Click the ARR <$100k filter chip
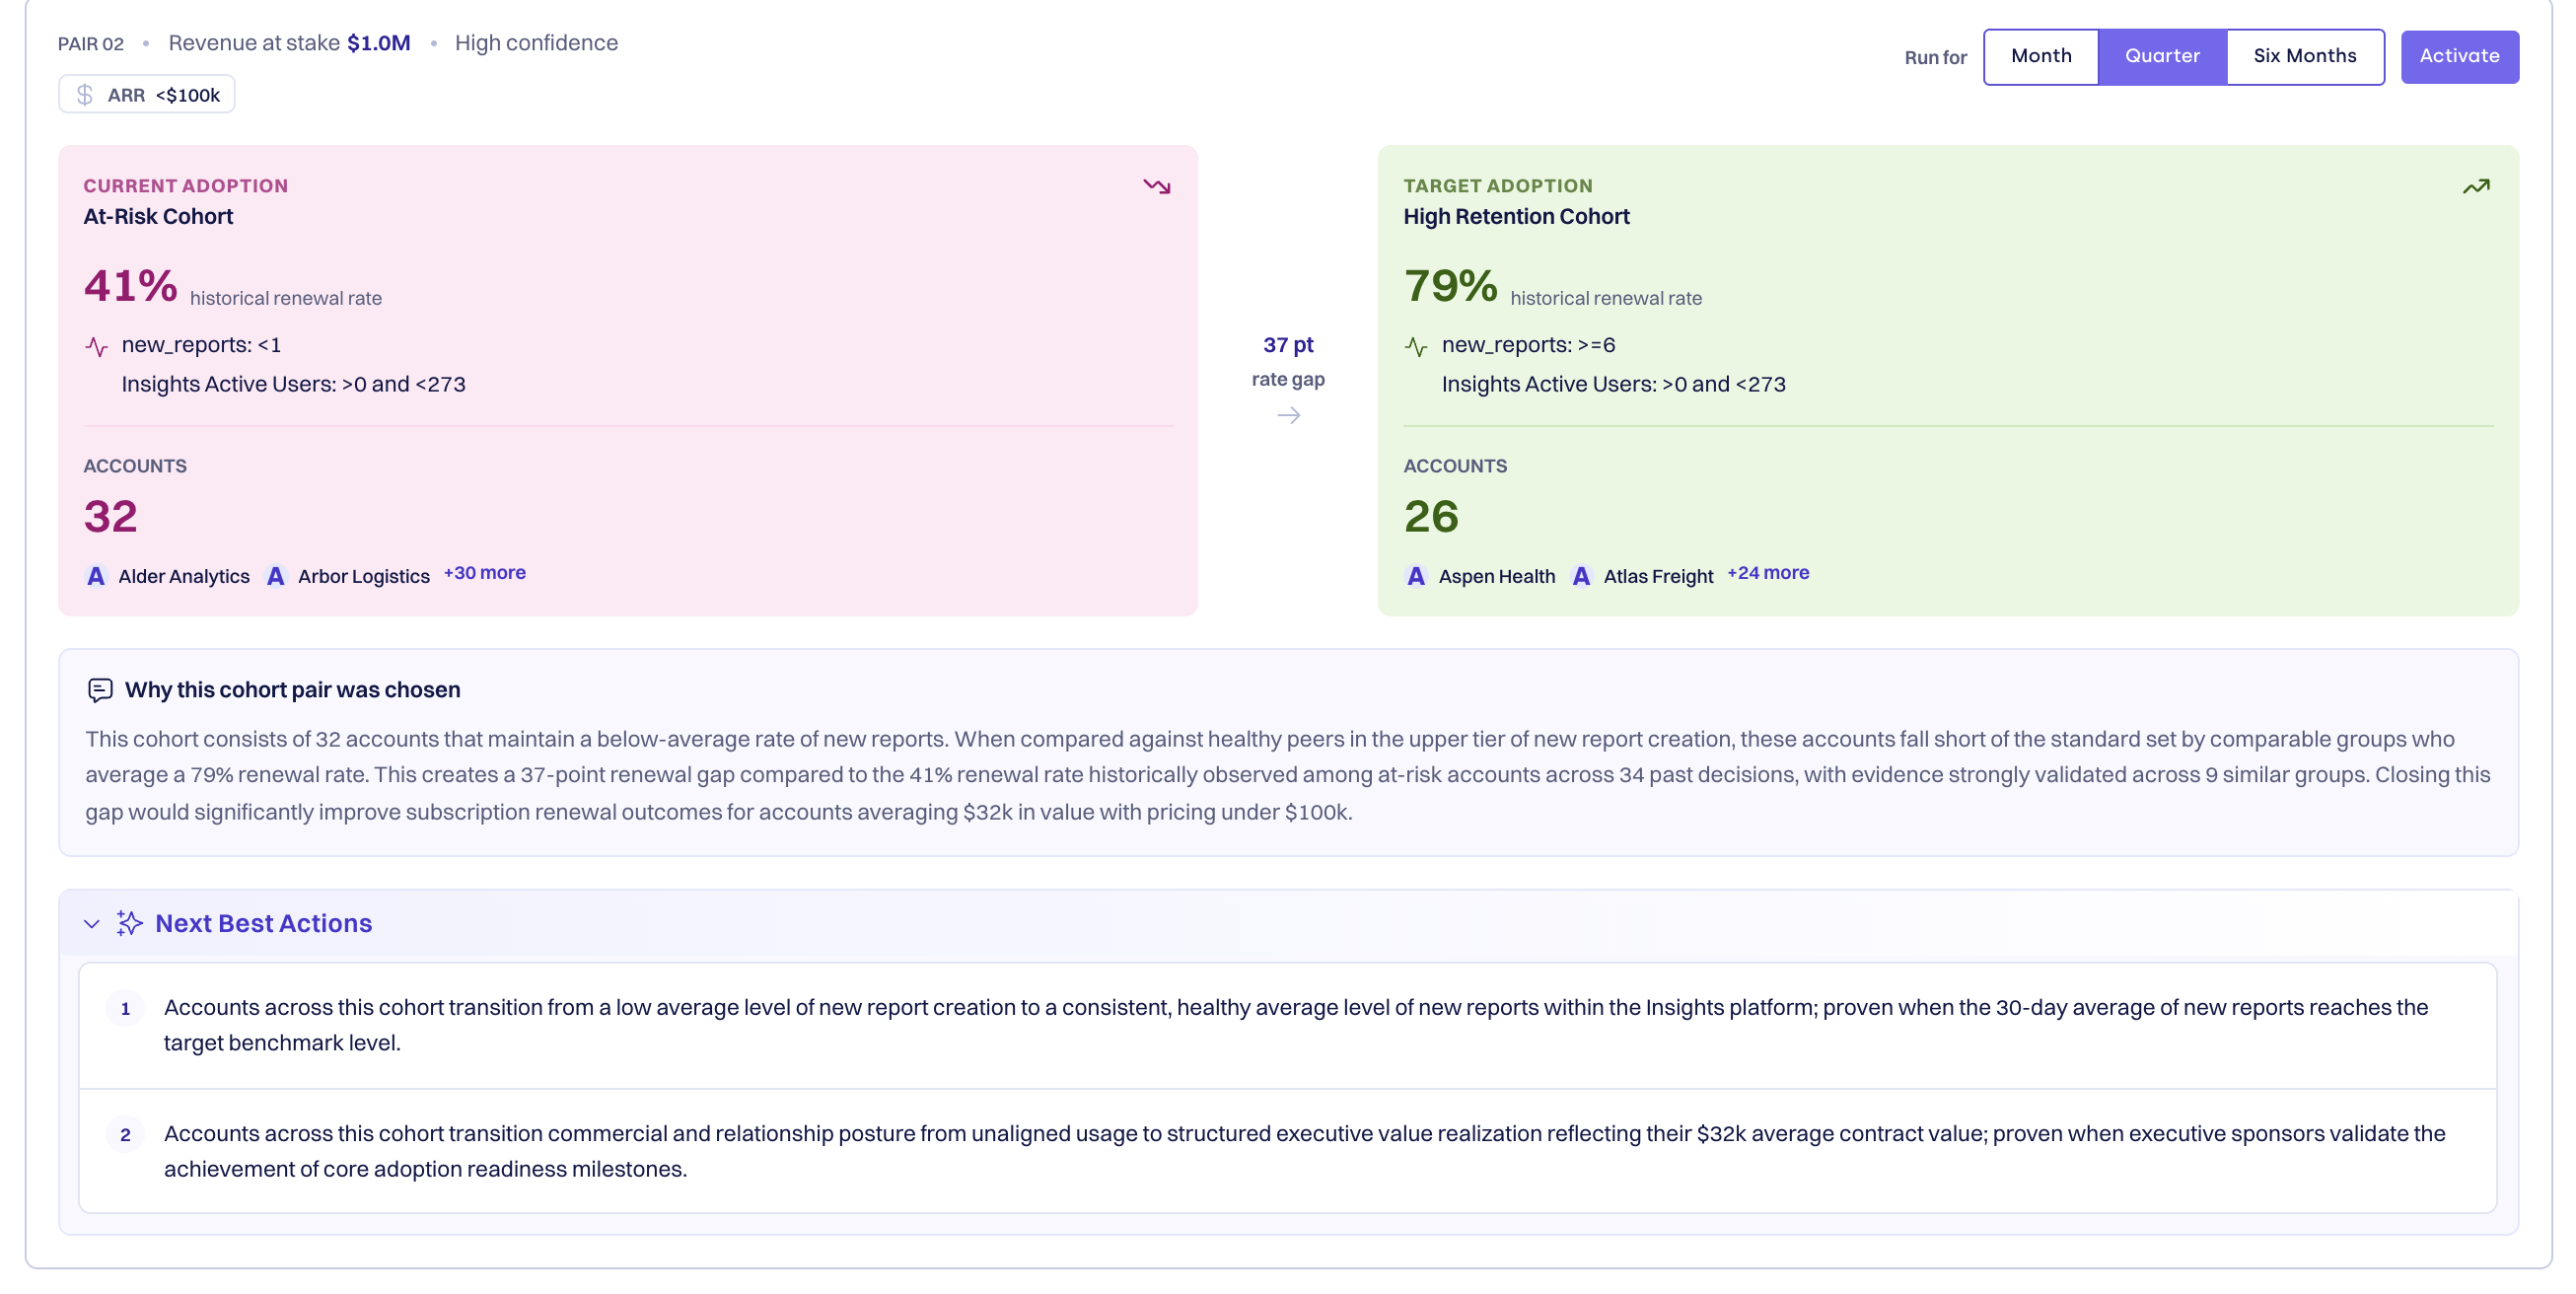 pyautogui.click(x=147, y=95)
